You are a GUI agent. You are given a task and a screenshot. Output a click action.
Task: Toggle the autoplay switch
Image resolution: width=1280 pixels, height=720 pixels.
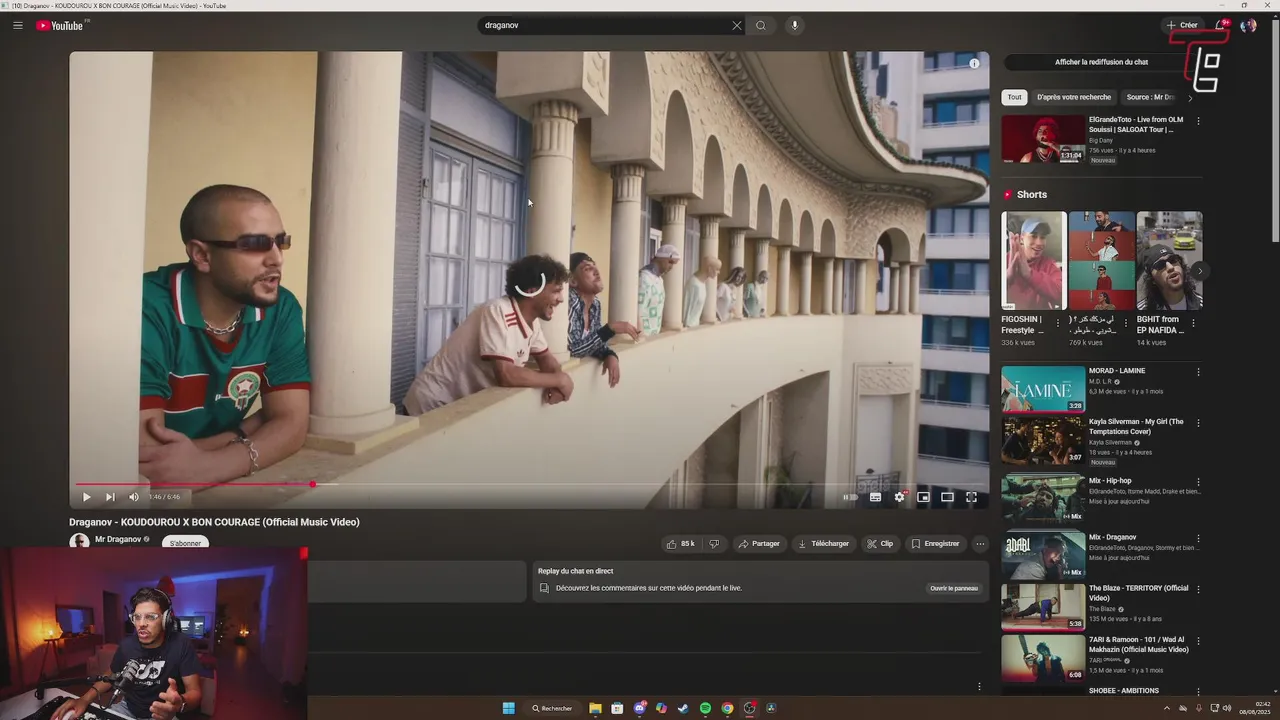[850, 497]
